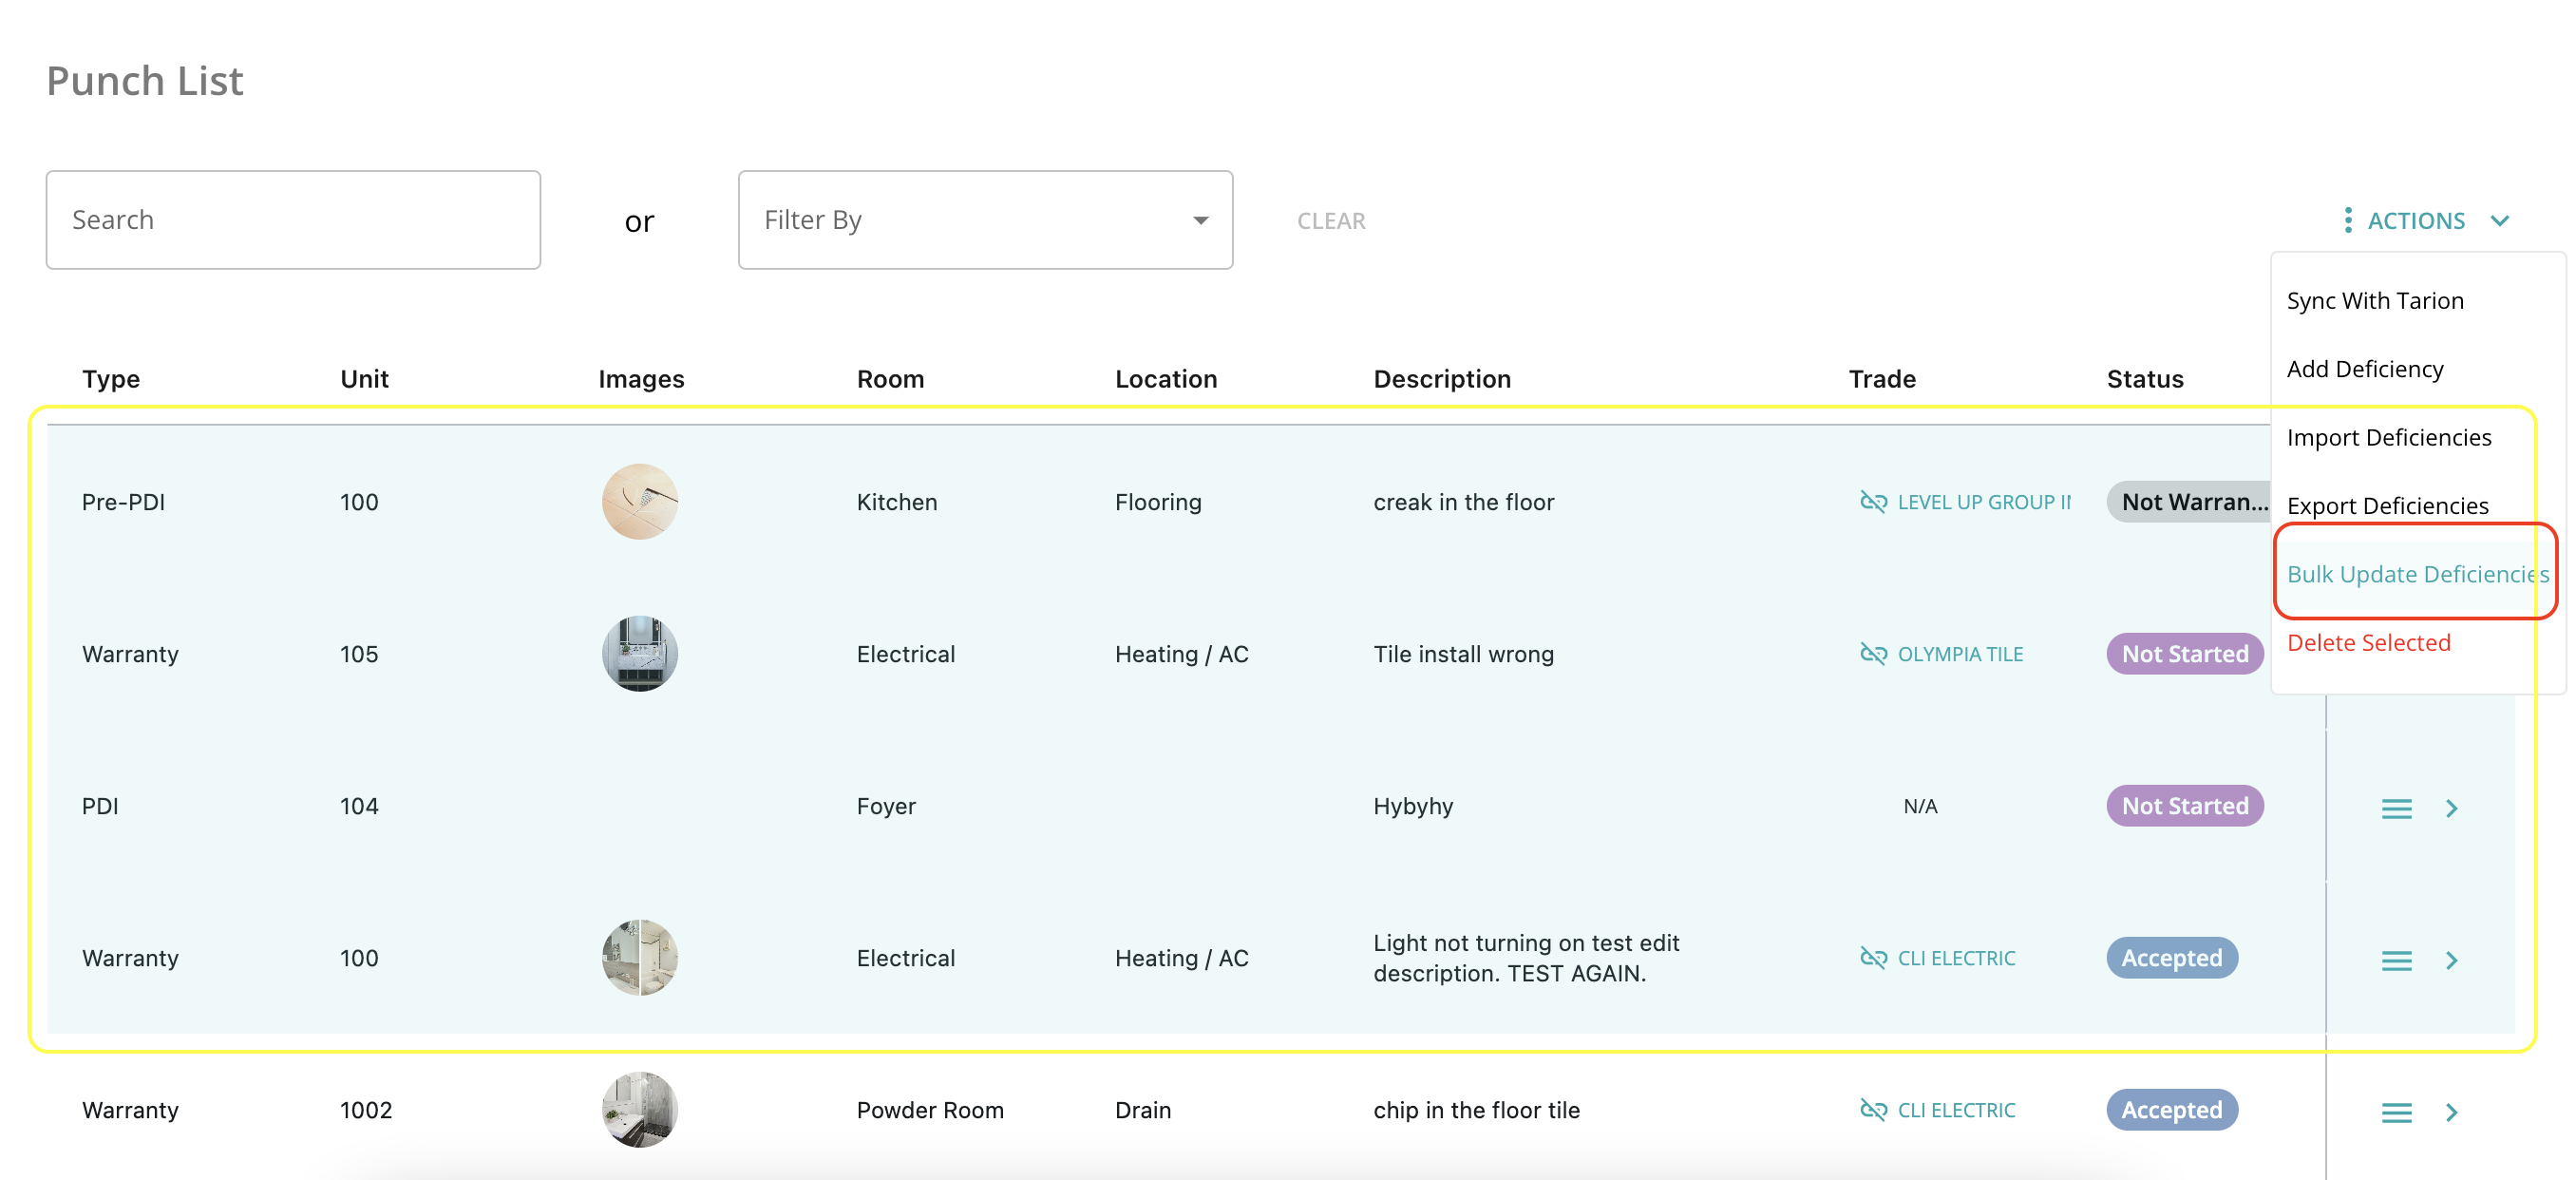The image size is (2576, 1180).
Task: Open the chip in floor tile thumbnail
Action: (640, 1110)
